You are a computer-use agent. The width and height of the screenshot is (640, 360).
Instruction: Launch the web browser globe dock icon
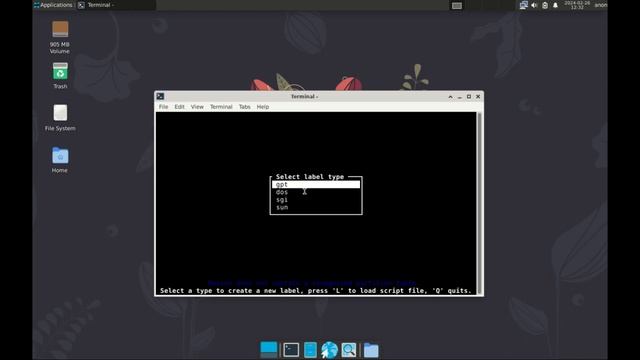329,350
